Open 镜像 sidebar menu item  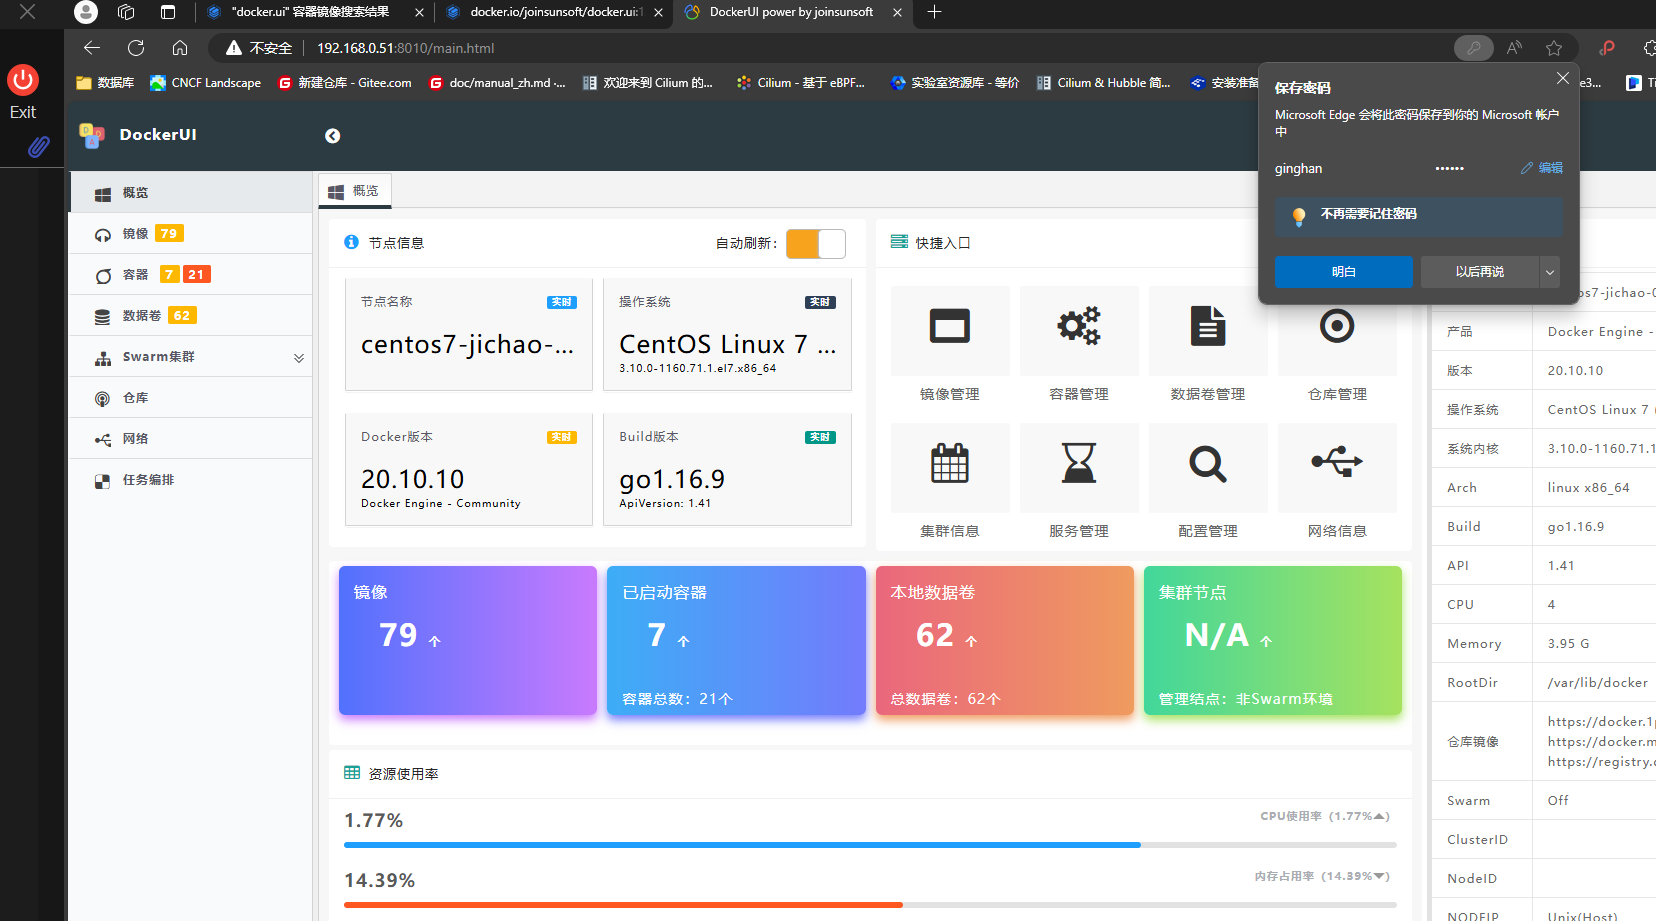tap(190, 234)
